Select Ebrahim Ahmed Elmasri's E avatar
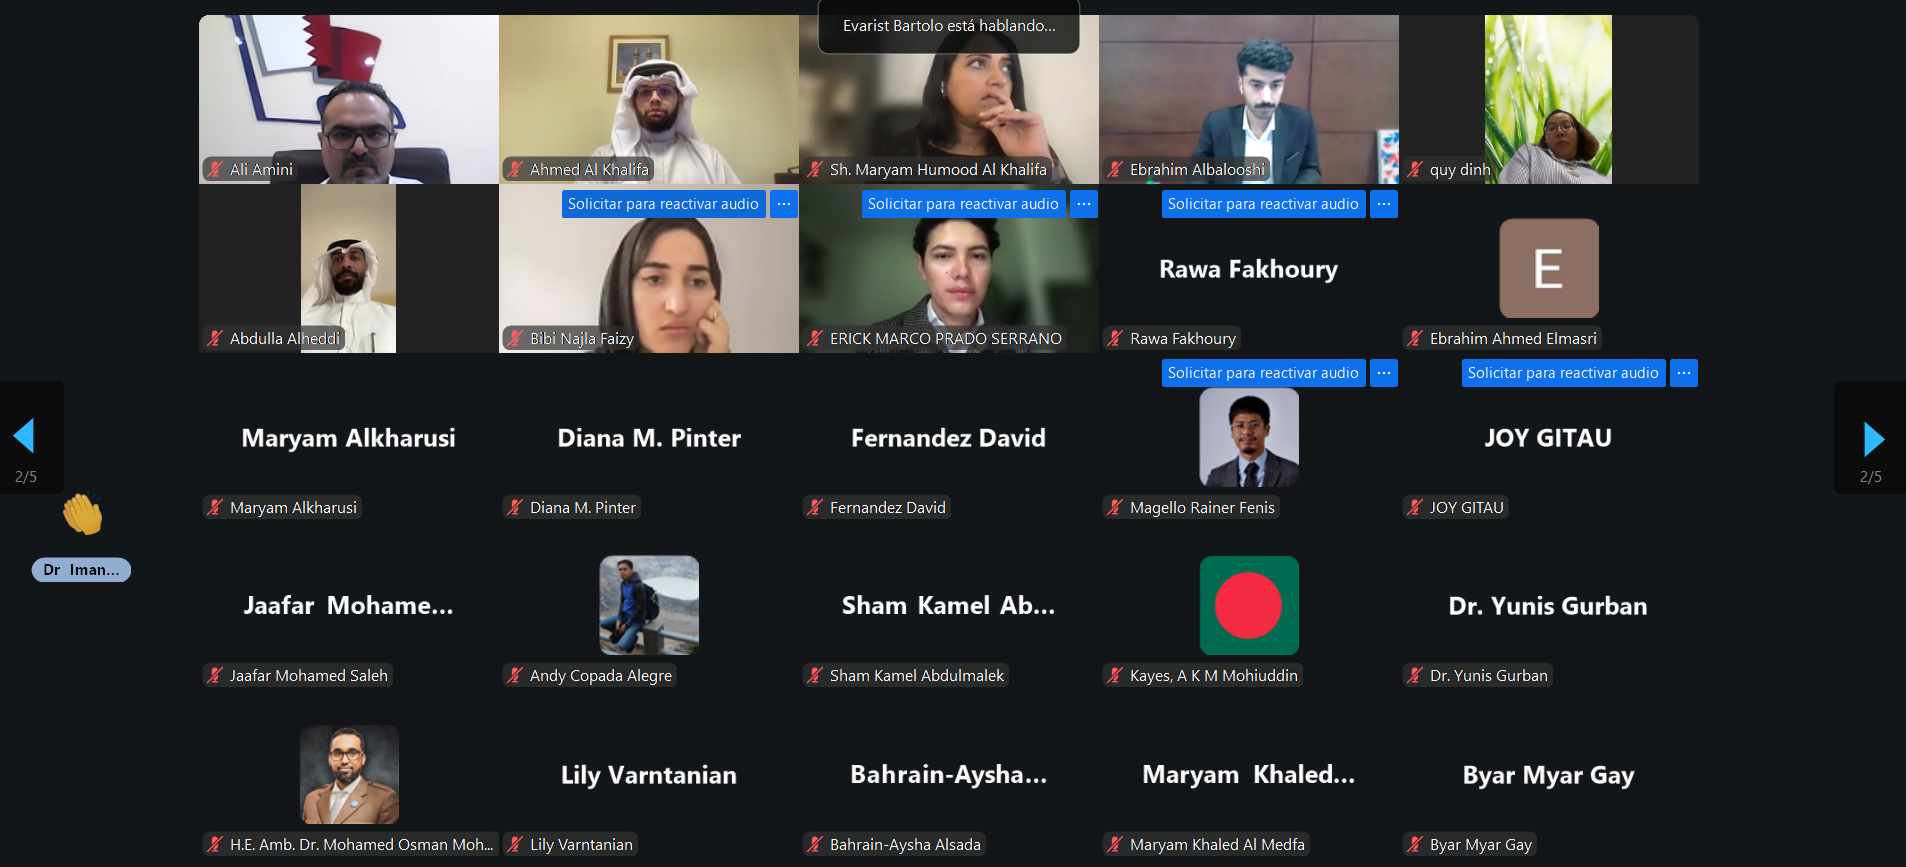 tap(1549, 268)
